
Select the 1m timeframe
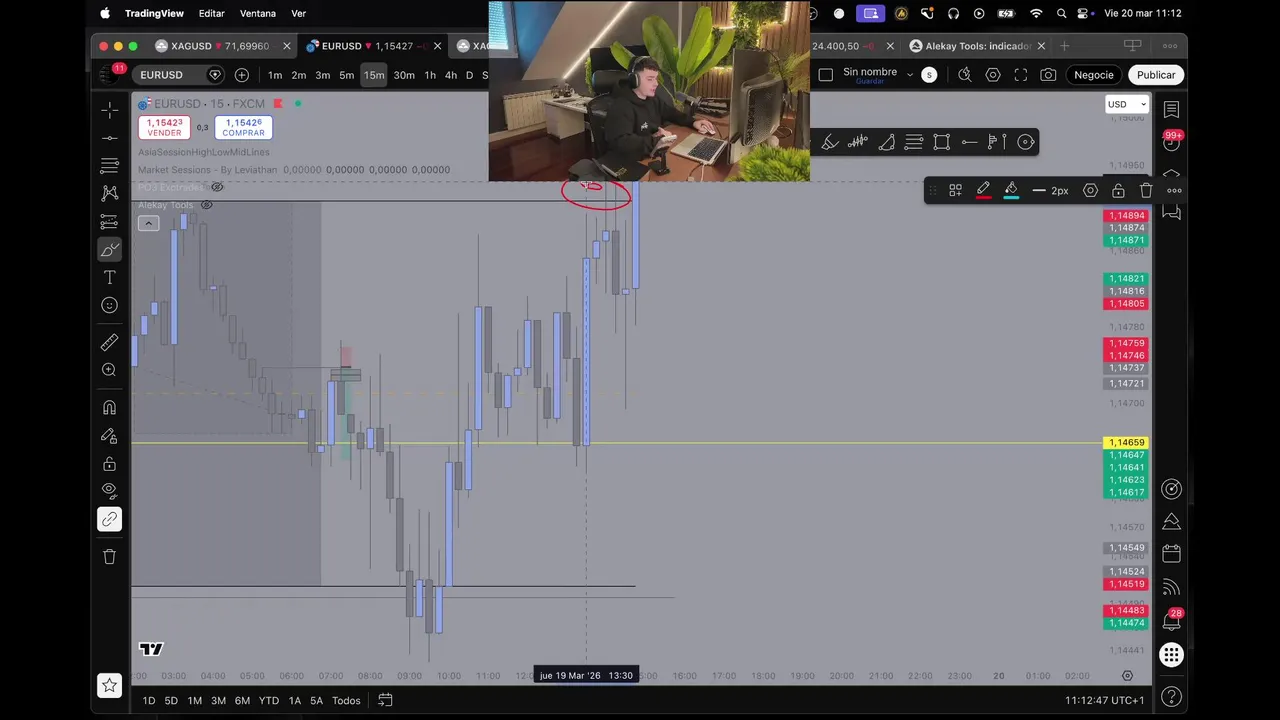pos(275,75)
